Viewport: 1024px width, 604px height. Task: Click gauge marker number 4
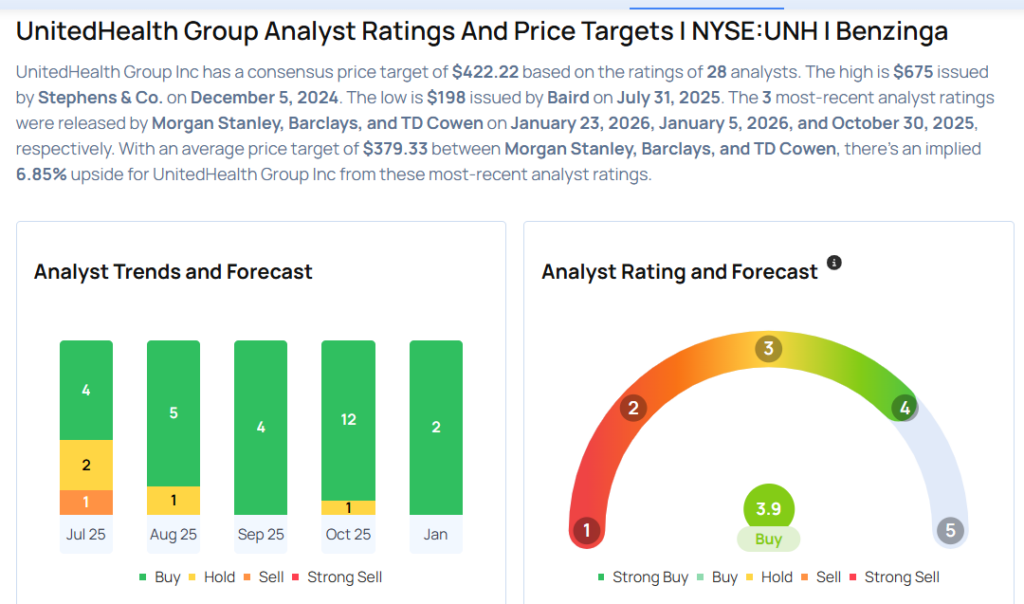pos(904,407)
